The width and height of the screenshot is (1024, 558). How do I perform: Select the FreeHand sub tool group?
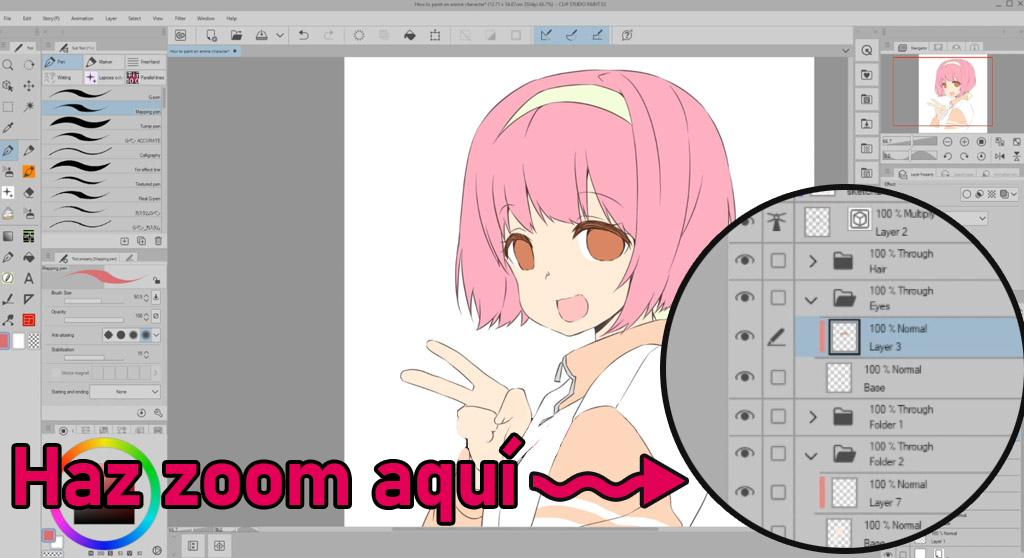click(x=144, y=61)
